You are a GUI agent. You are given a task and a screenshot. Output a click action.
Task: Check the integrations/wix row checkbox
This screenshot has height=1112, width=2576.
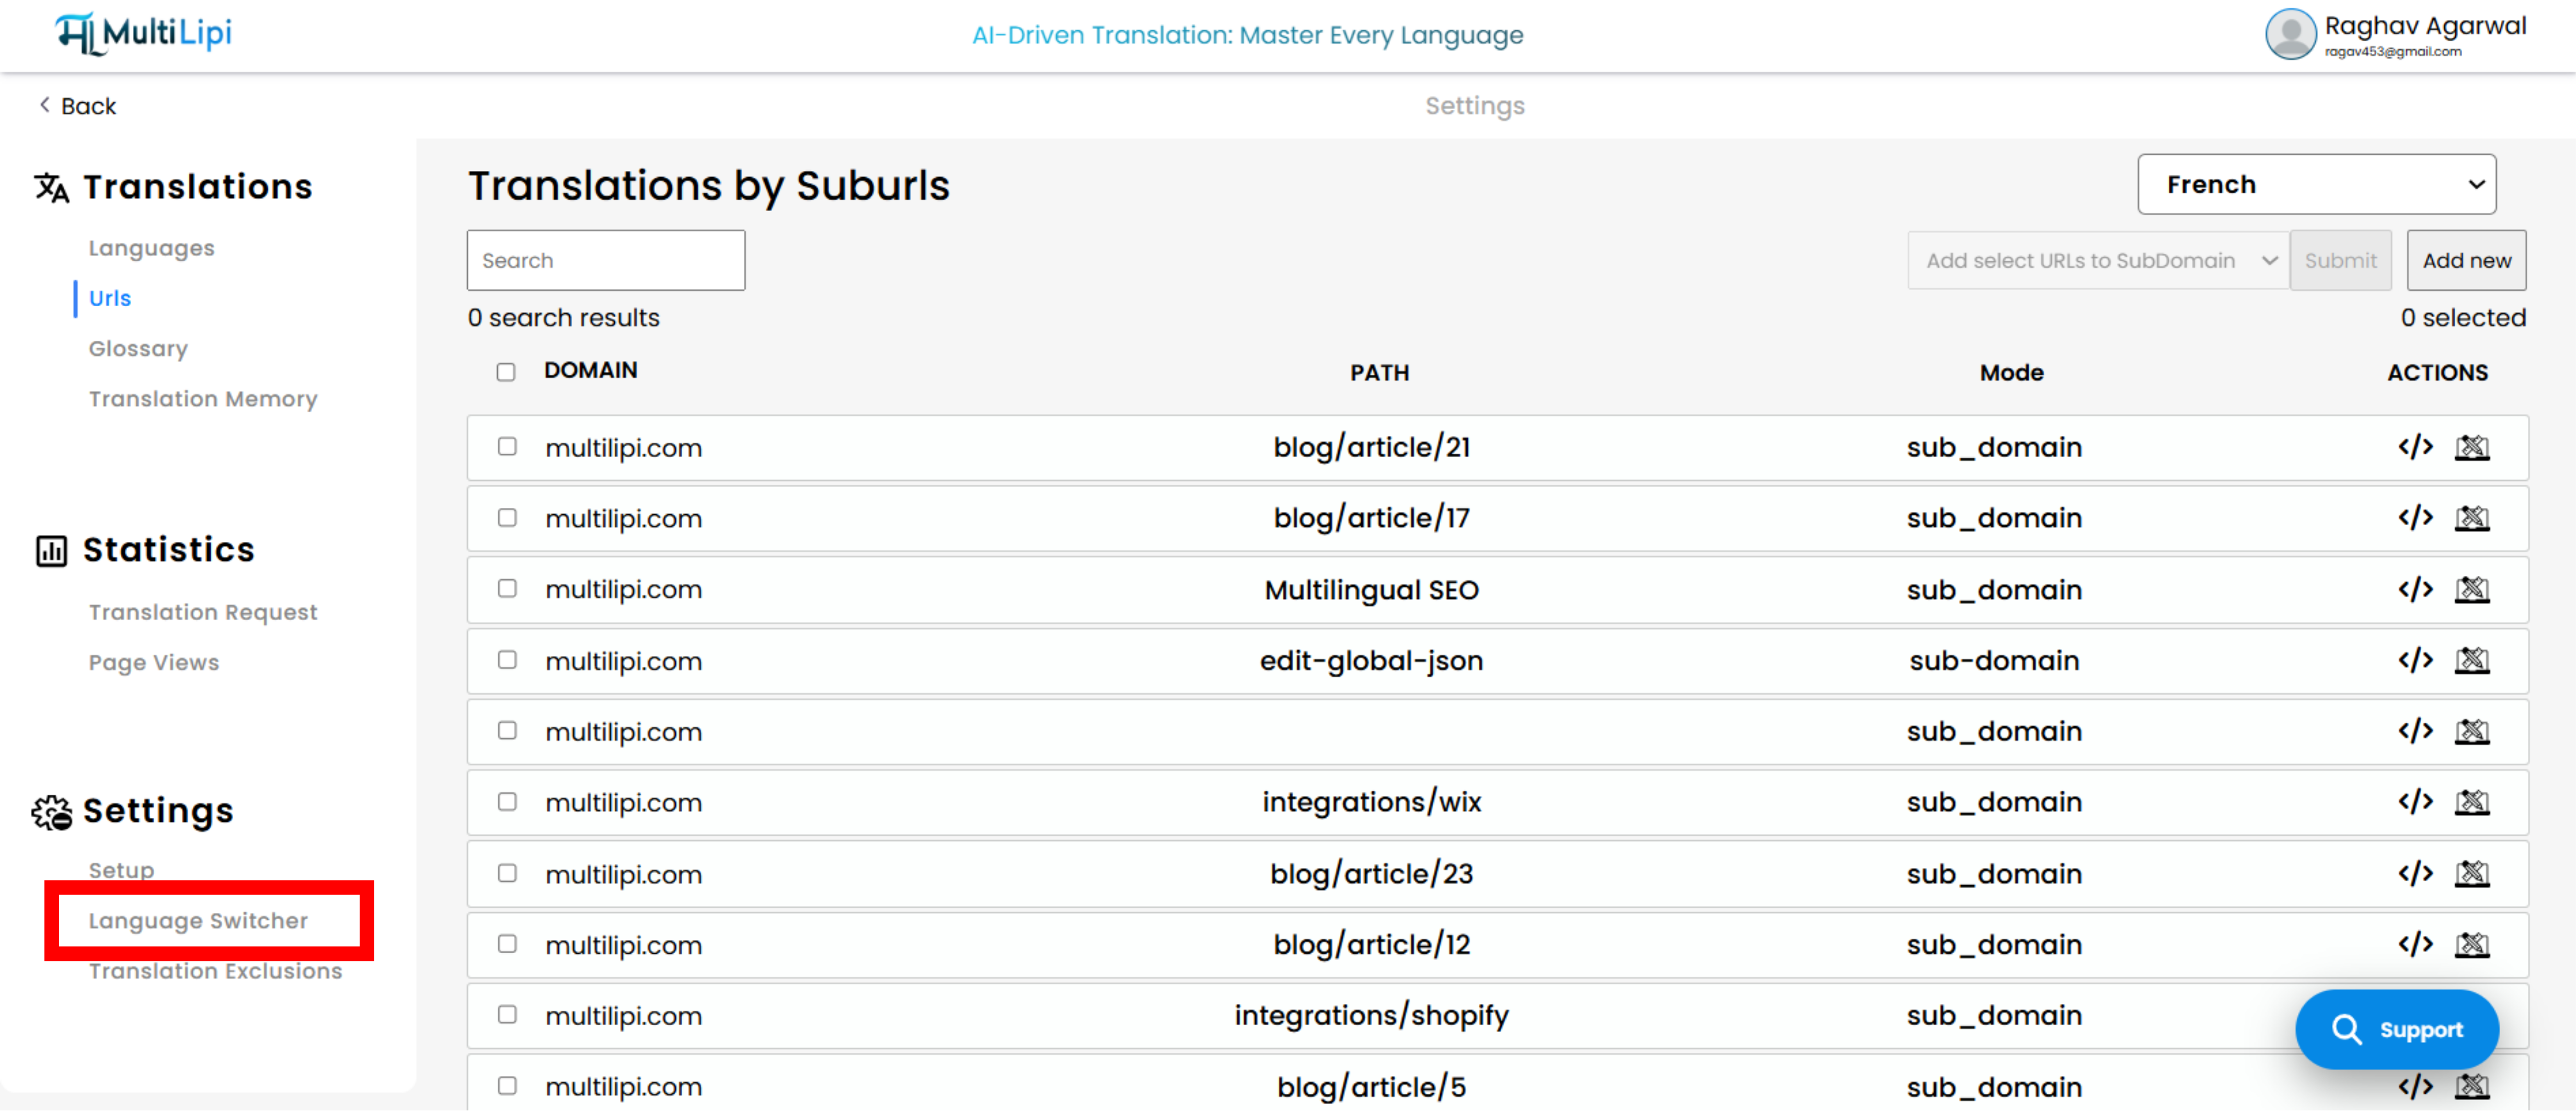pos(507,801)
